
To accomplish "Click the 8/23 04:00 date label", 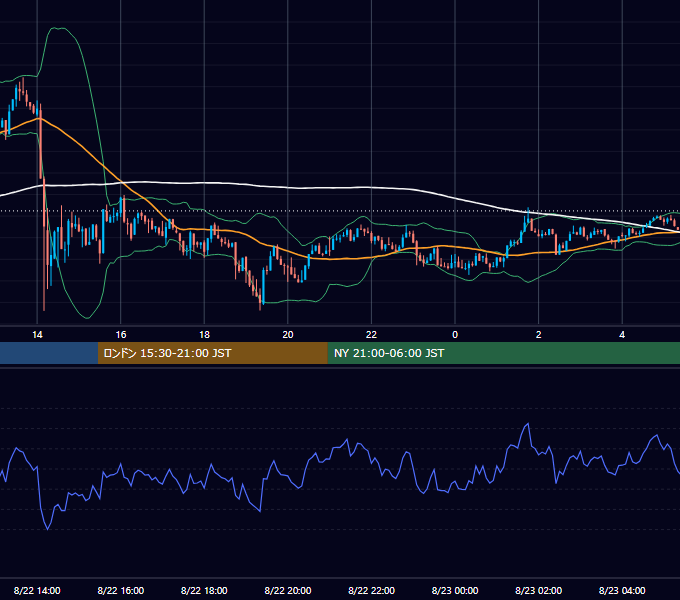I will click(x=622, y=590).
